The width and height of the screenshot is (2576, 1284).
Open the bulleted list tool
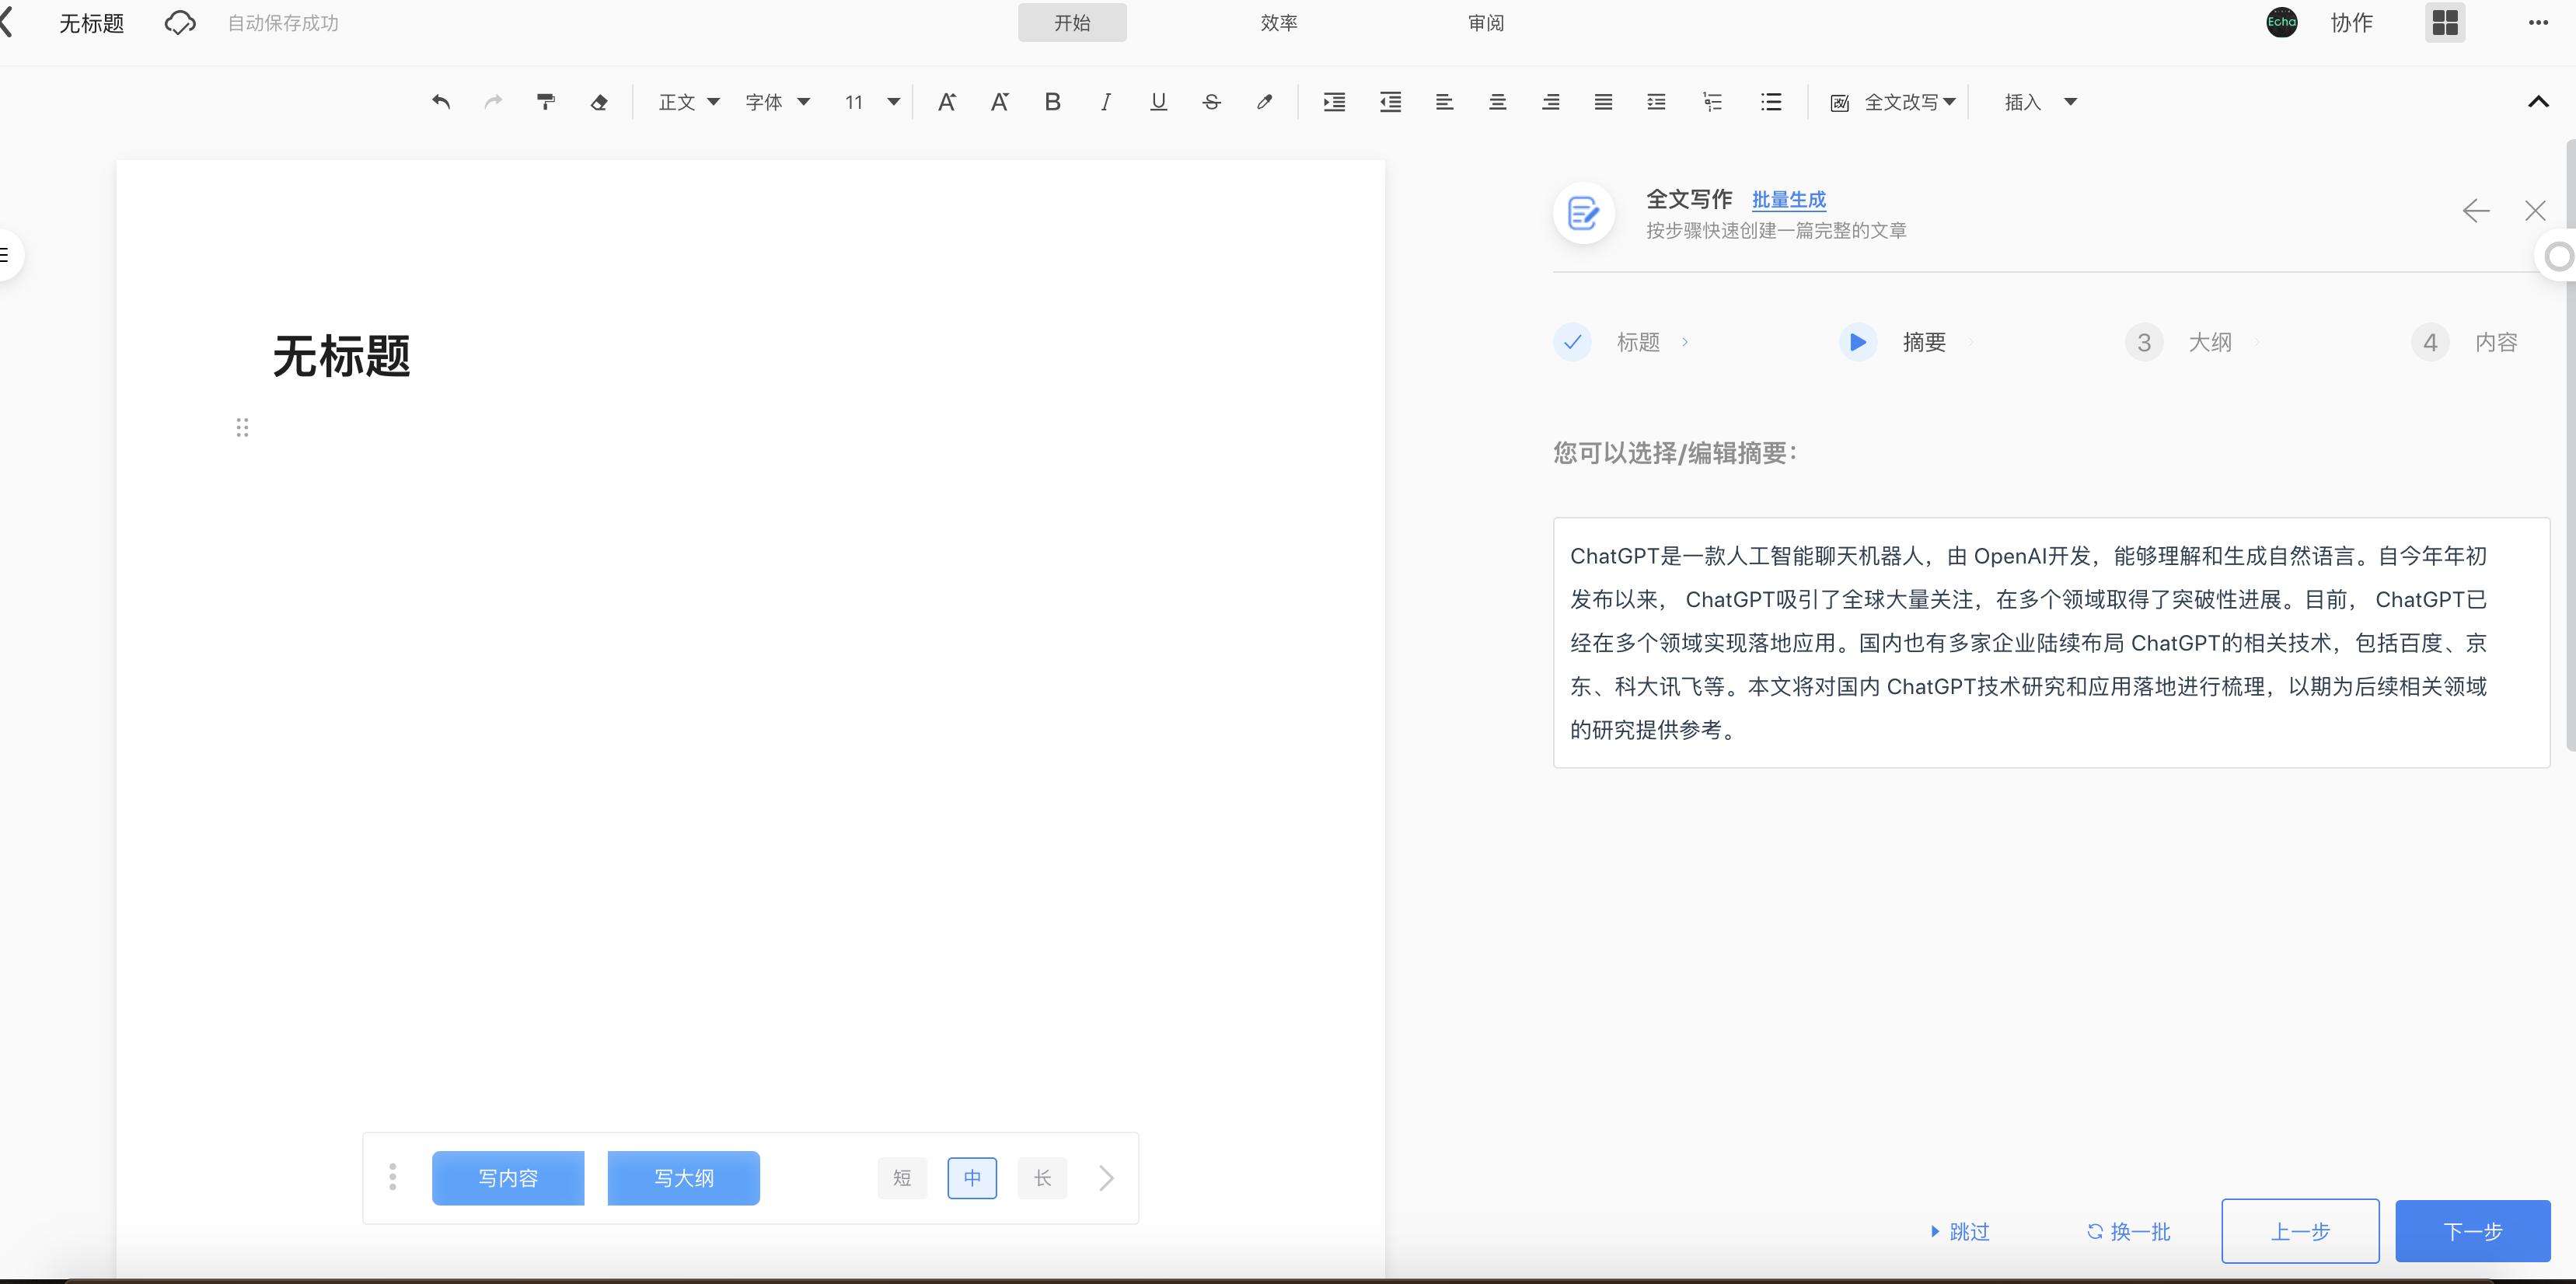(1770, 101)
